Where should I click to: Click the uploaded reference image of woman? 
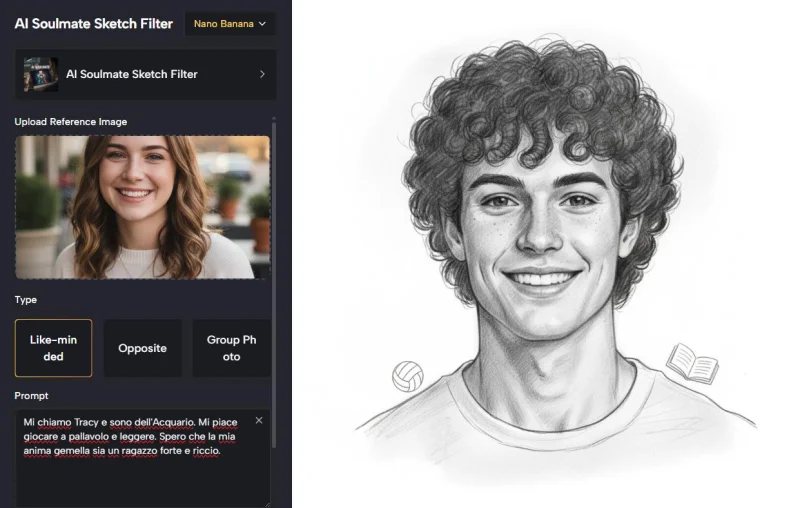(143, 207)
